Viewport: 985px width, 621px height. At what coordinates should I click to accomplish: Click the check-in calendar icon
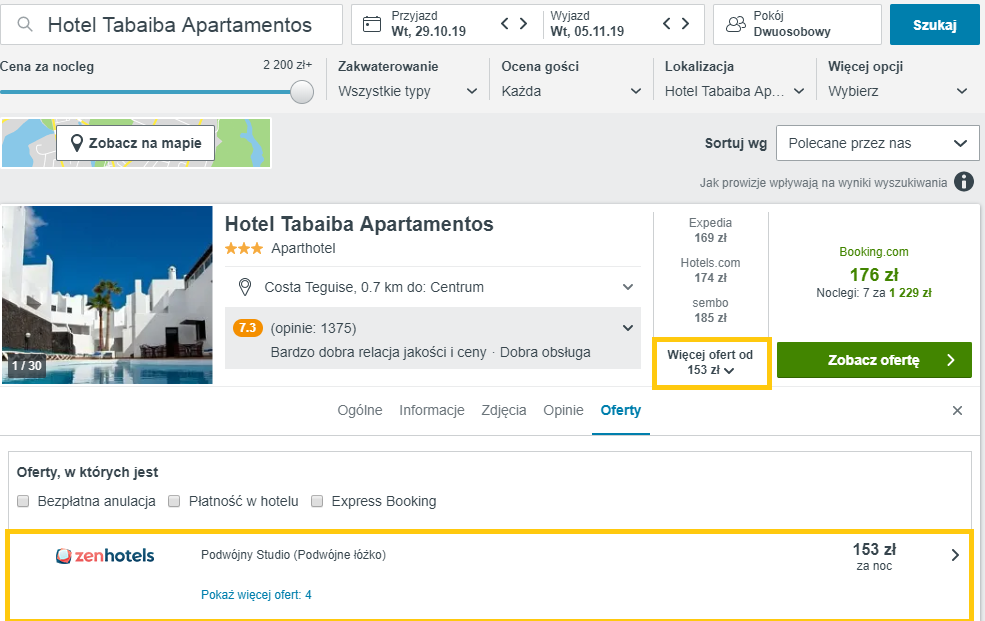[372, 24]
